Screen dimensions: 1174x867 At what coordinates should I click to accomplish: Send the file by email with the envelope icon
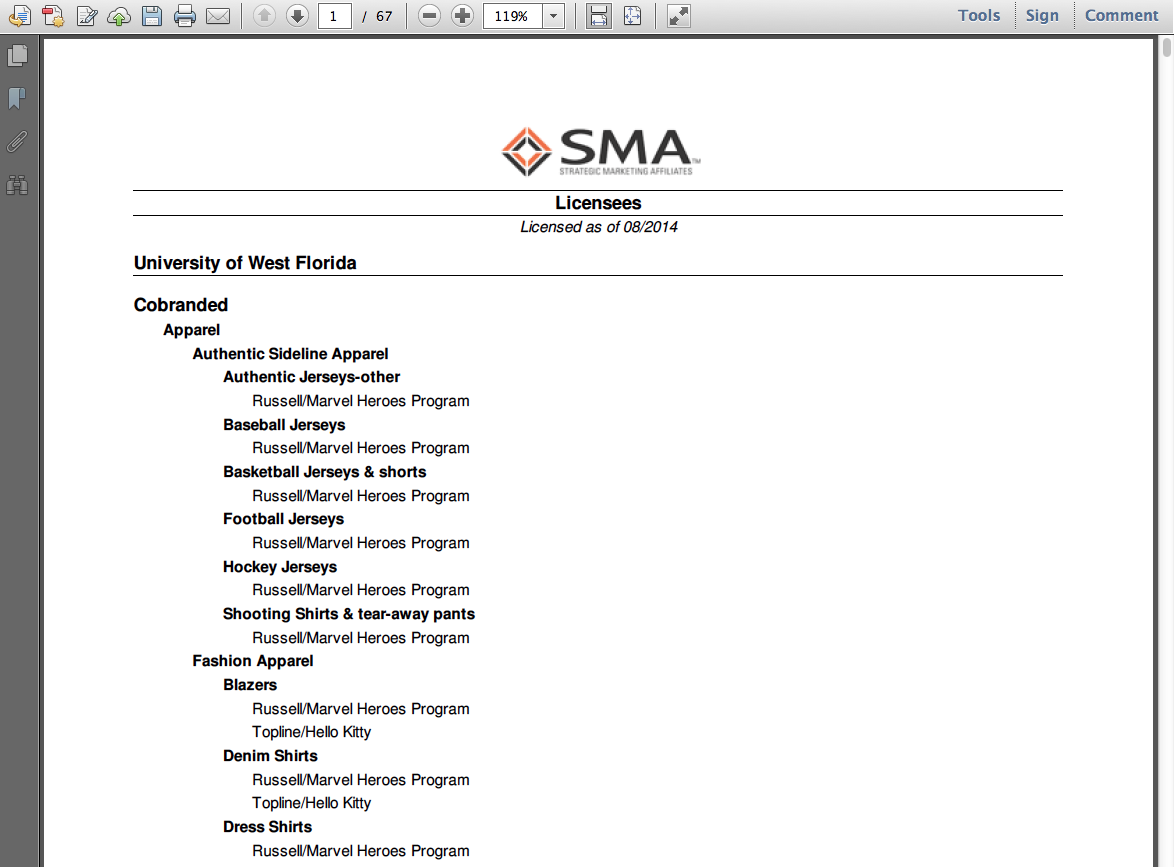click(218, 16)
